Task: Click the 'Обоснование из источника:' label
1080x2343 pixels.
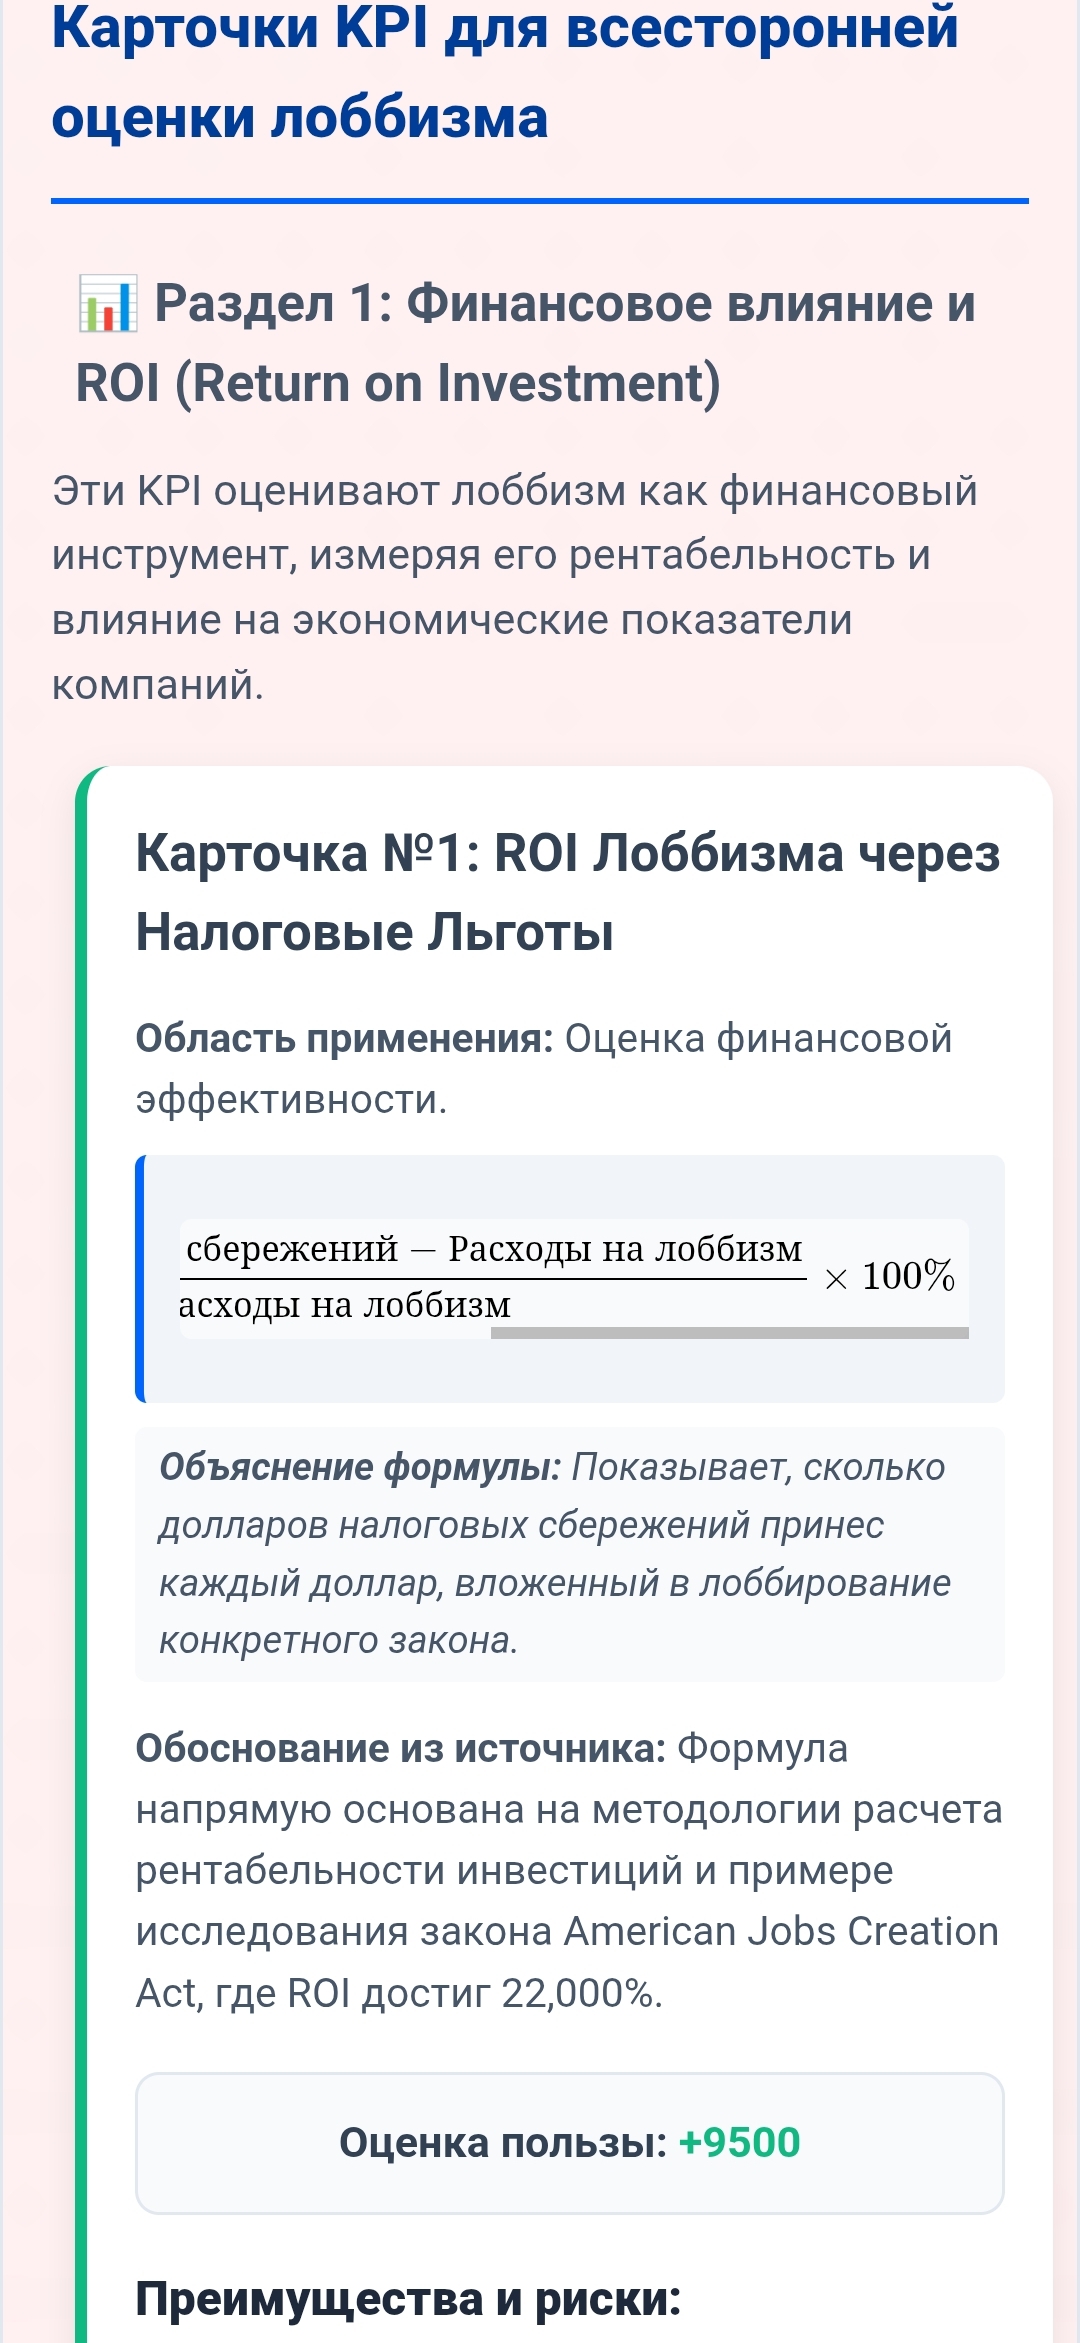Action: (x=400, y=1749)
